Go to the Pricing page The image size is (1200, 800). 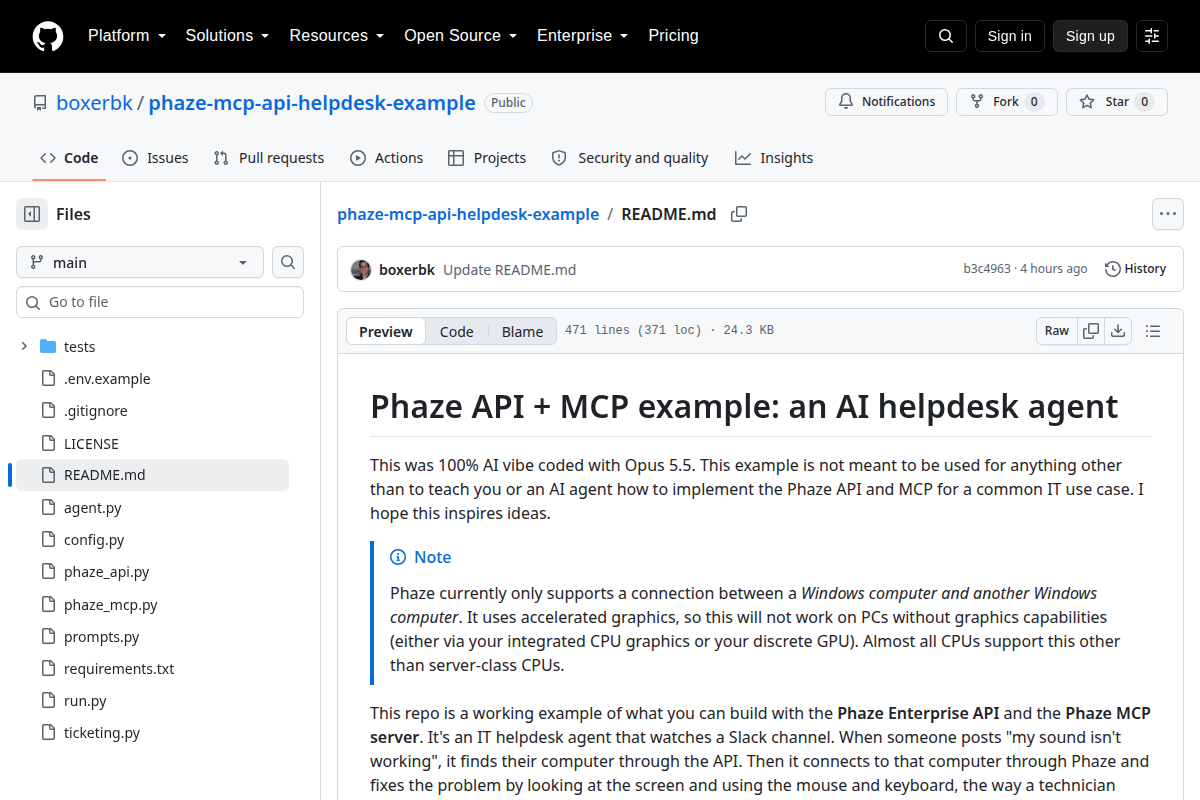point(674,36)
